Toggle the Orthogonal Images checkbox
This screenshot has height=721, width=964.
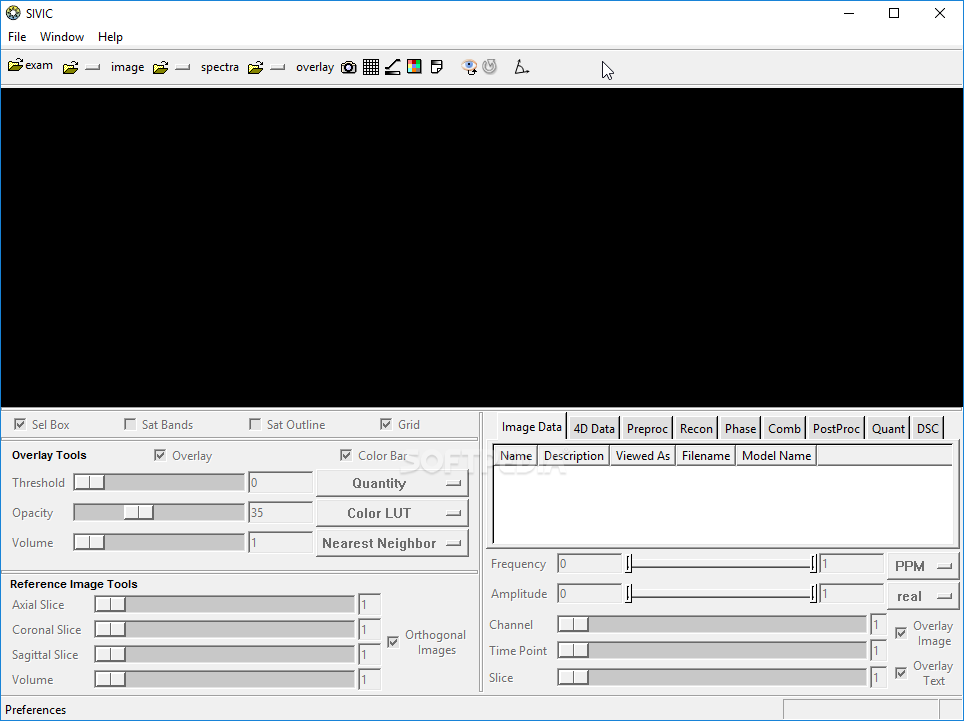[393, 642]
